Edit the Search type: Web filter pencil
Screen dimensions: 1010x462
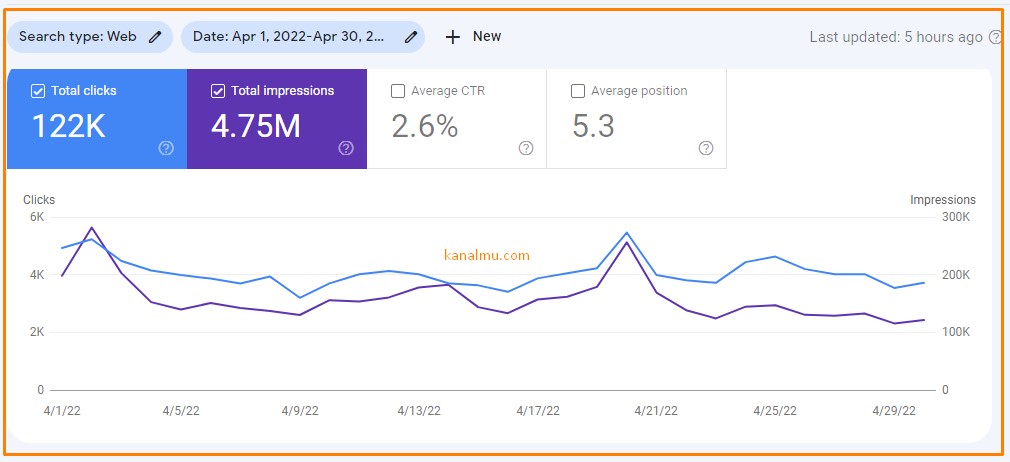[155, 37]
